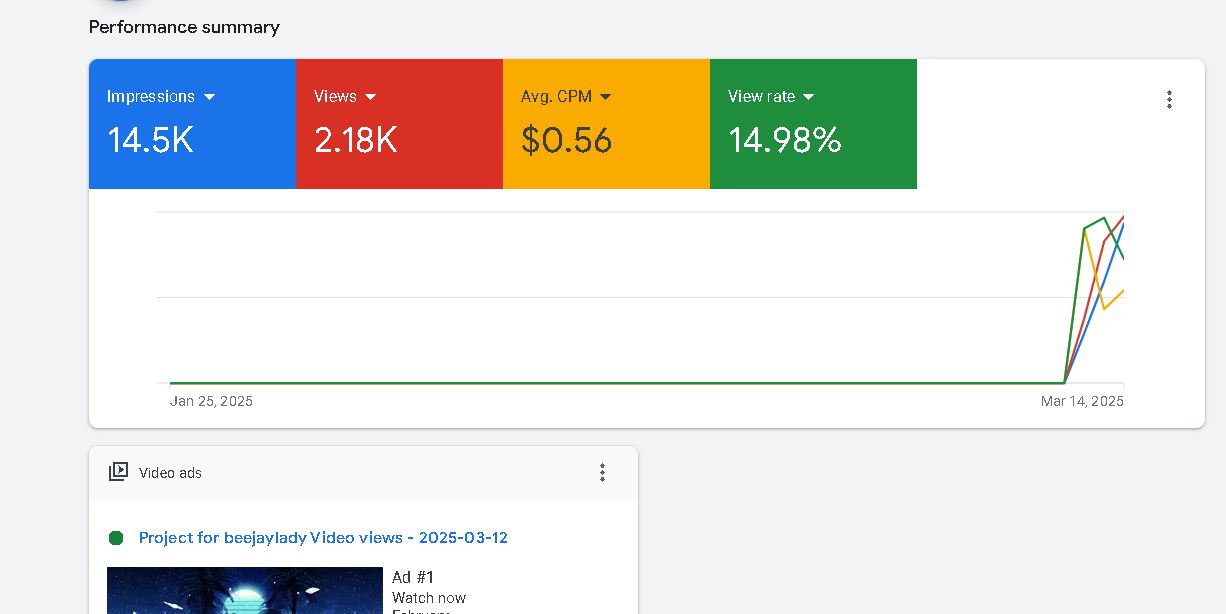Expand the Views metric dropdown arrow
The image size is (1226, 614).
(x=370, y=97)
